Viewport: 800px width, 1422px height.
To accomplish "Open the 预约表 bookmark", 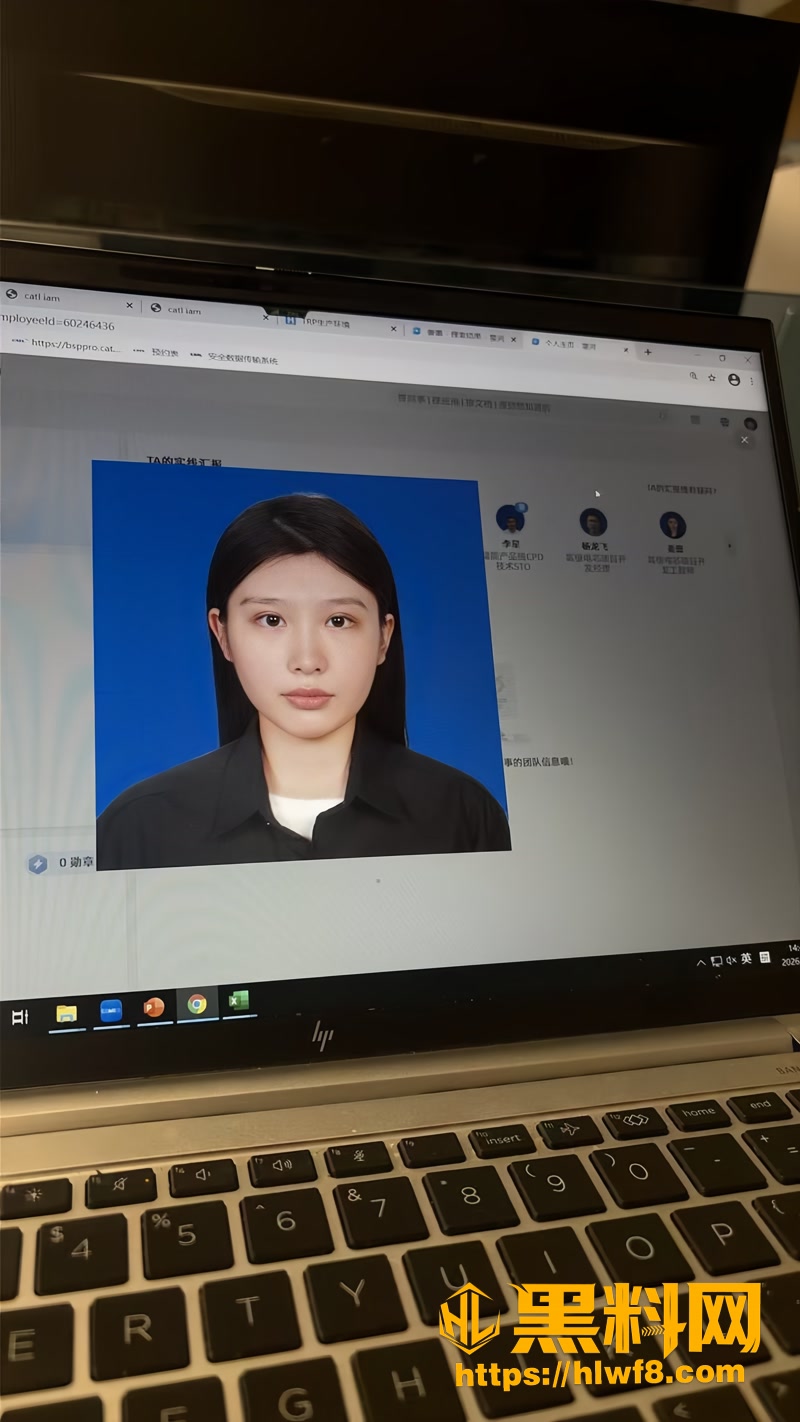I will [x=156, y=352].
